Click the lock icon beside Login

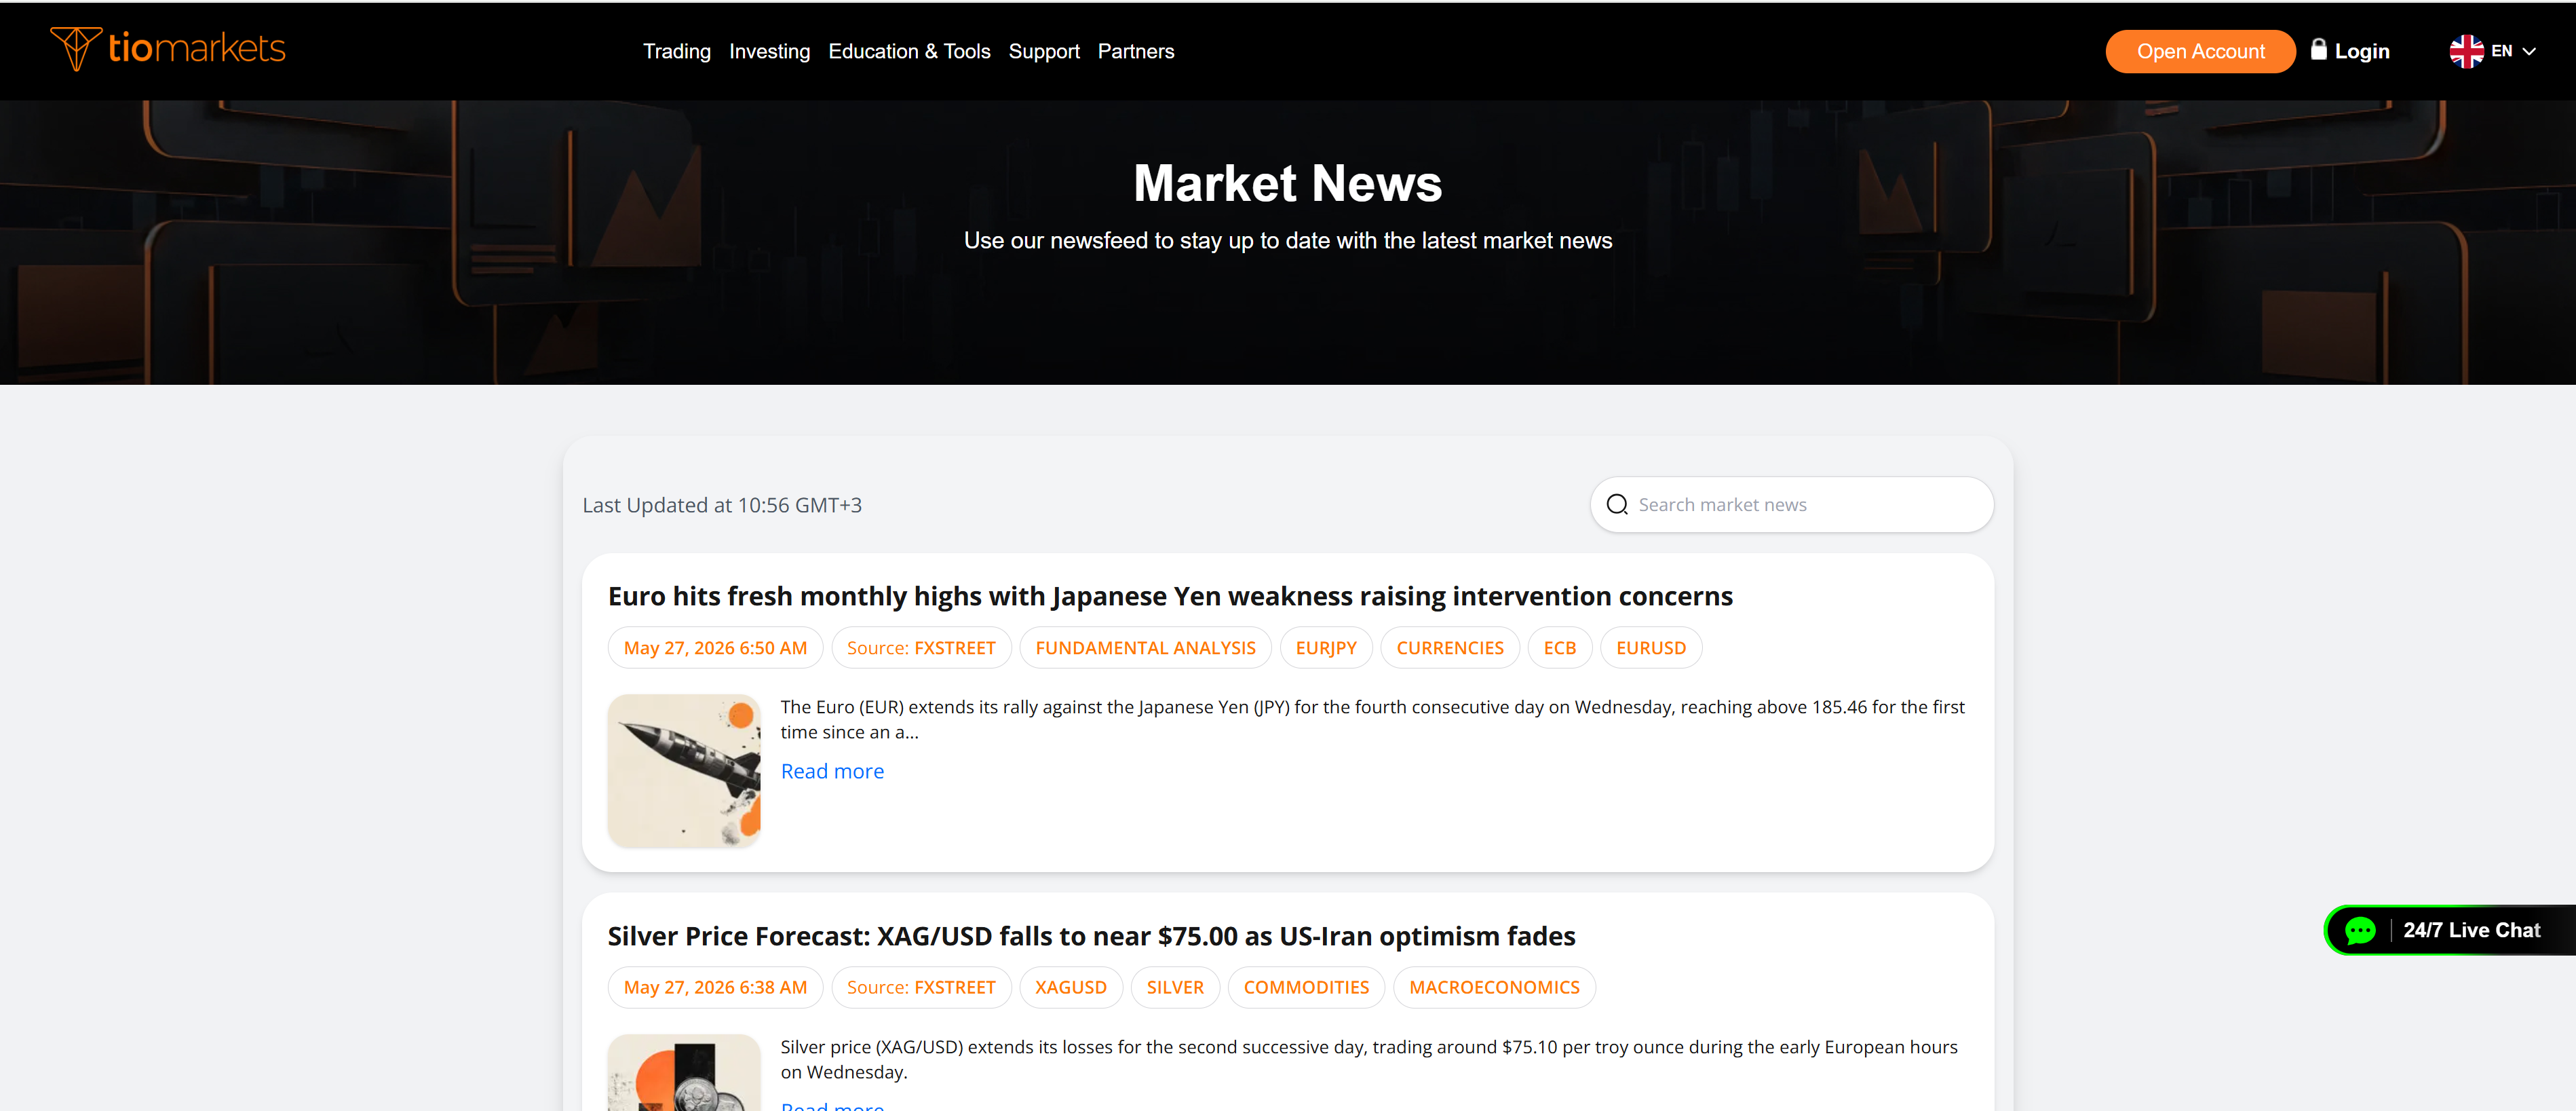pyautogui.click(x=2318, y=49)
